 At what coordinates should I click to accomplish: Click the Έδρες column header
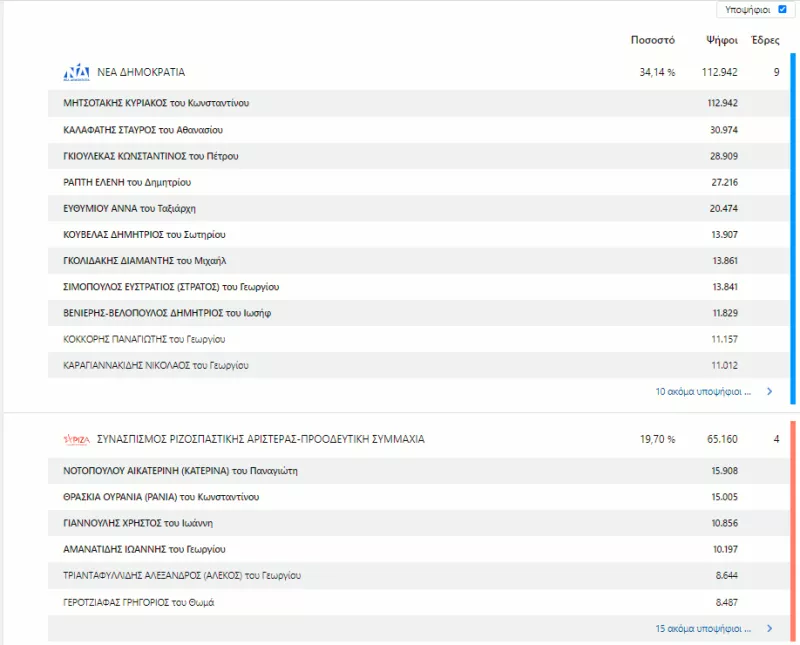click(x=765, y=40)
